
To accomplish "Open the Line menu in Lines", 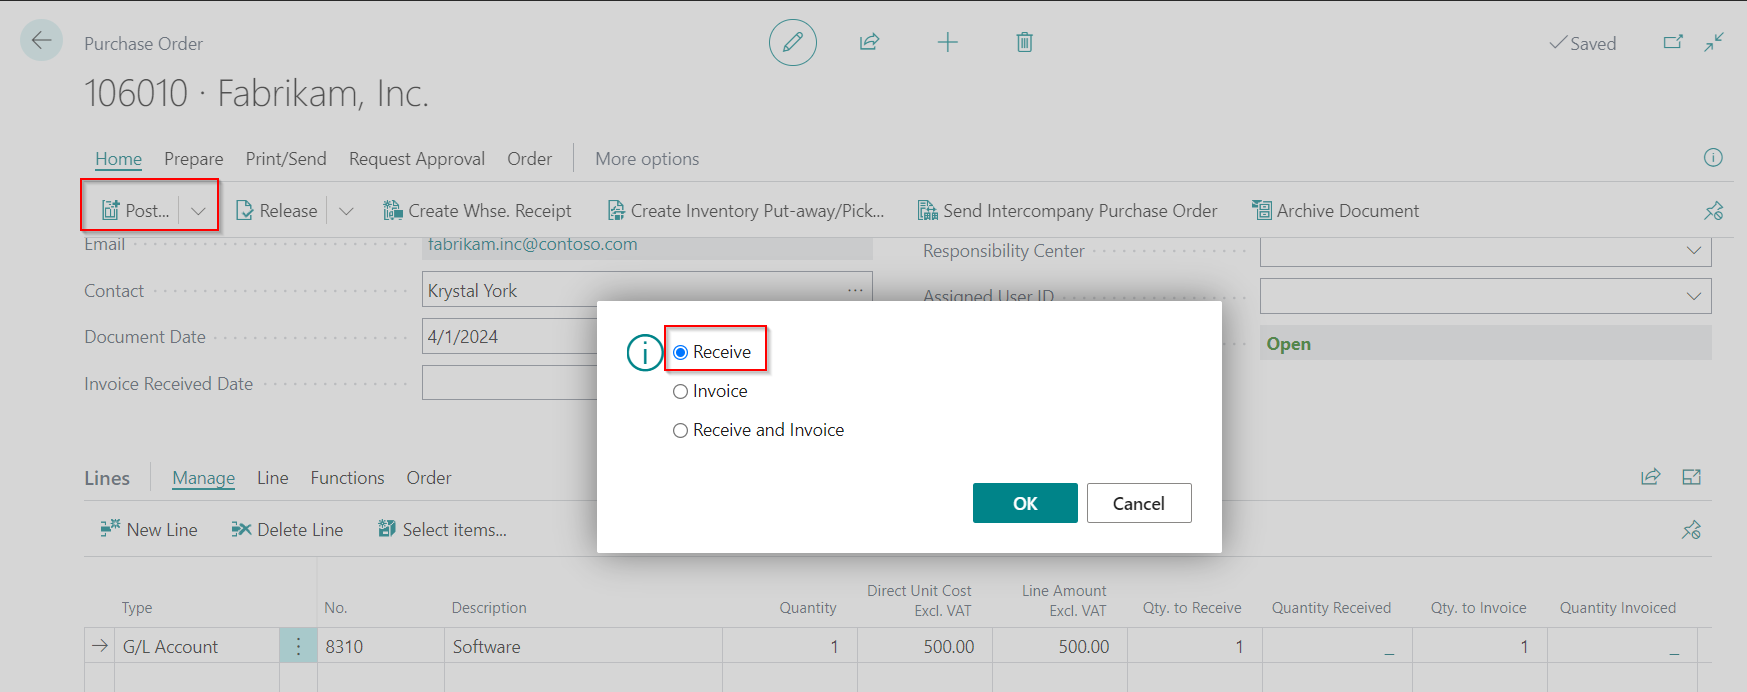I will tap(272, 478).
